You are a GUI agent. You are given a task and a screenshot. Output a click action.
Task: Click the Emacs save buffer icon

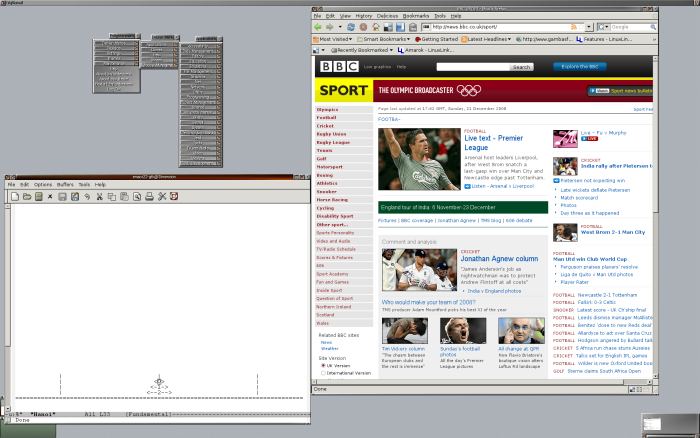click(x=61, y=196)
